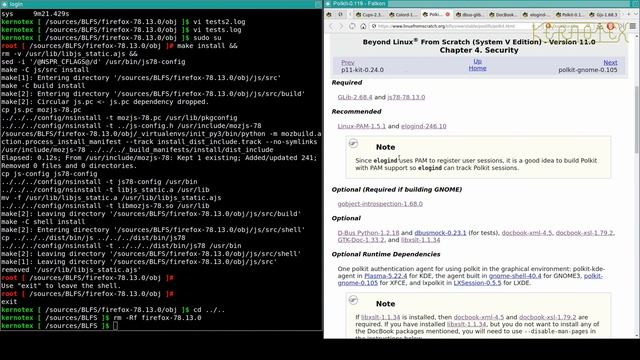Click the 'Required' heading text
Viewport: 640px width, 360px height.
point(347,82)
